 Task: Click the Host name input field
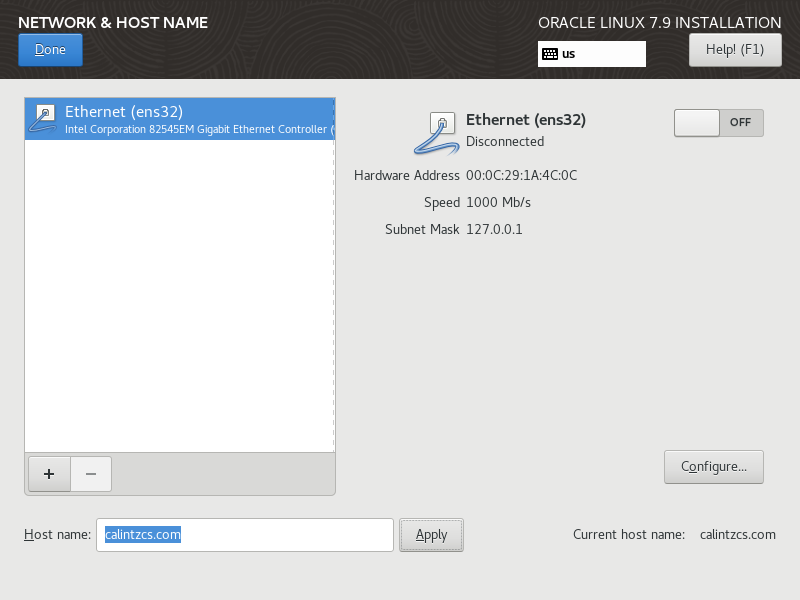244,535
